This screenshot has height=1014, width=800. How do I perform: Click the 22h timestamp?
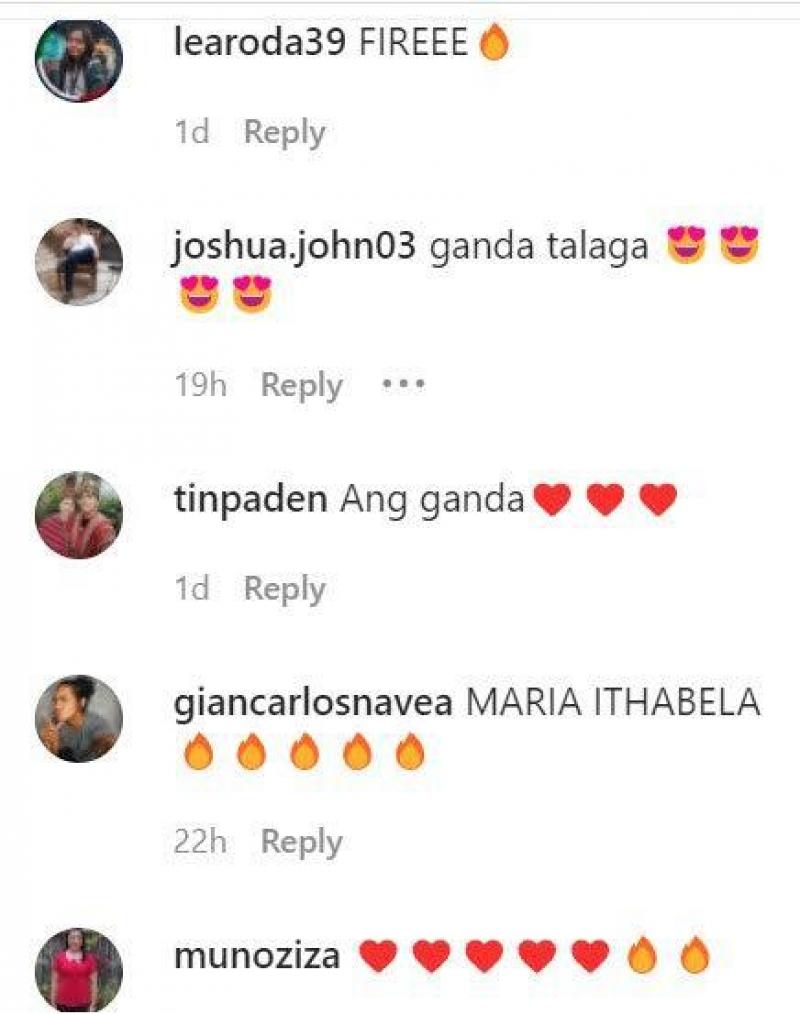200,841
